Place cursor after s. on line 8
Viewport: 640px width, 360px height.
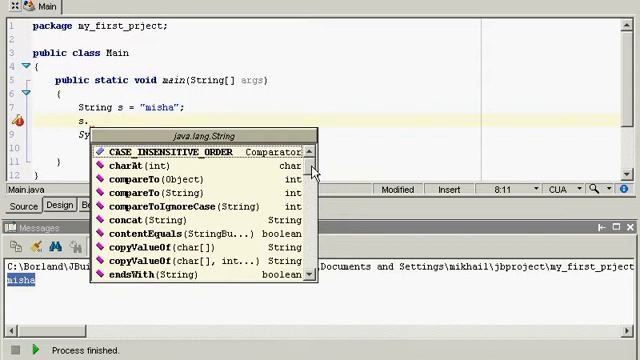point(89,121)
